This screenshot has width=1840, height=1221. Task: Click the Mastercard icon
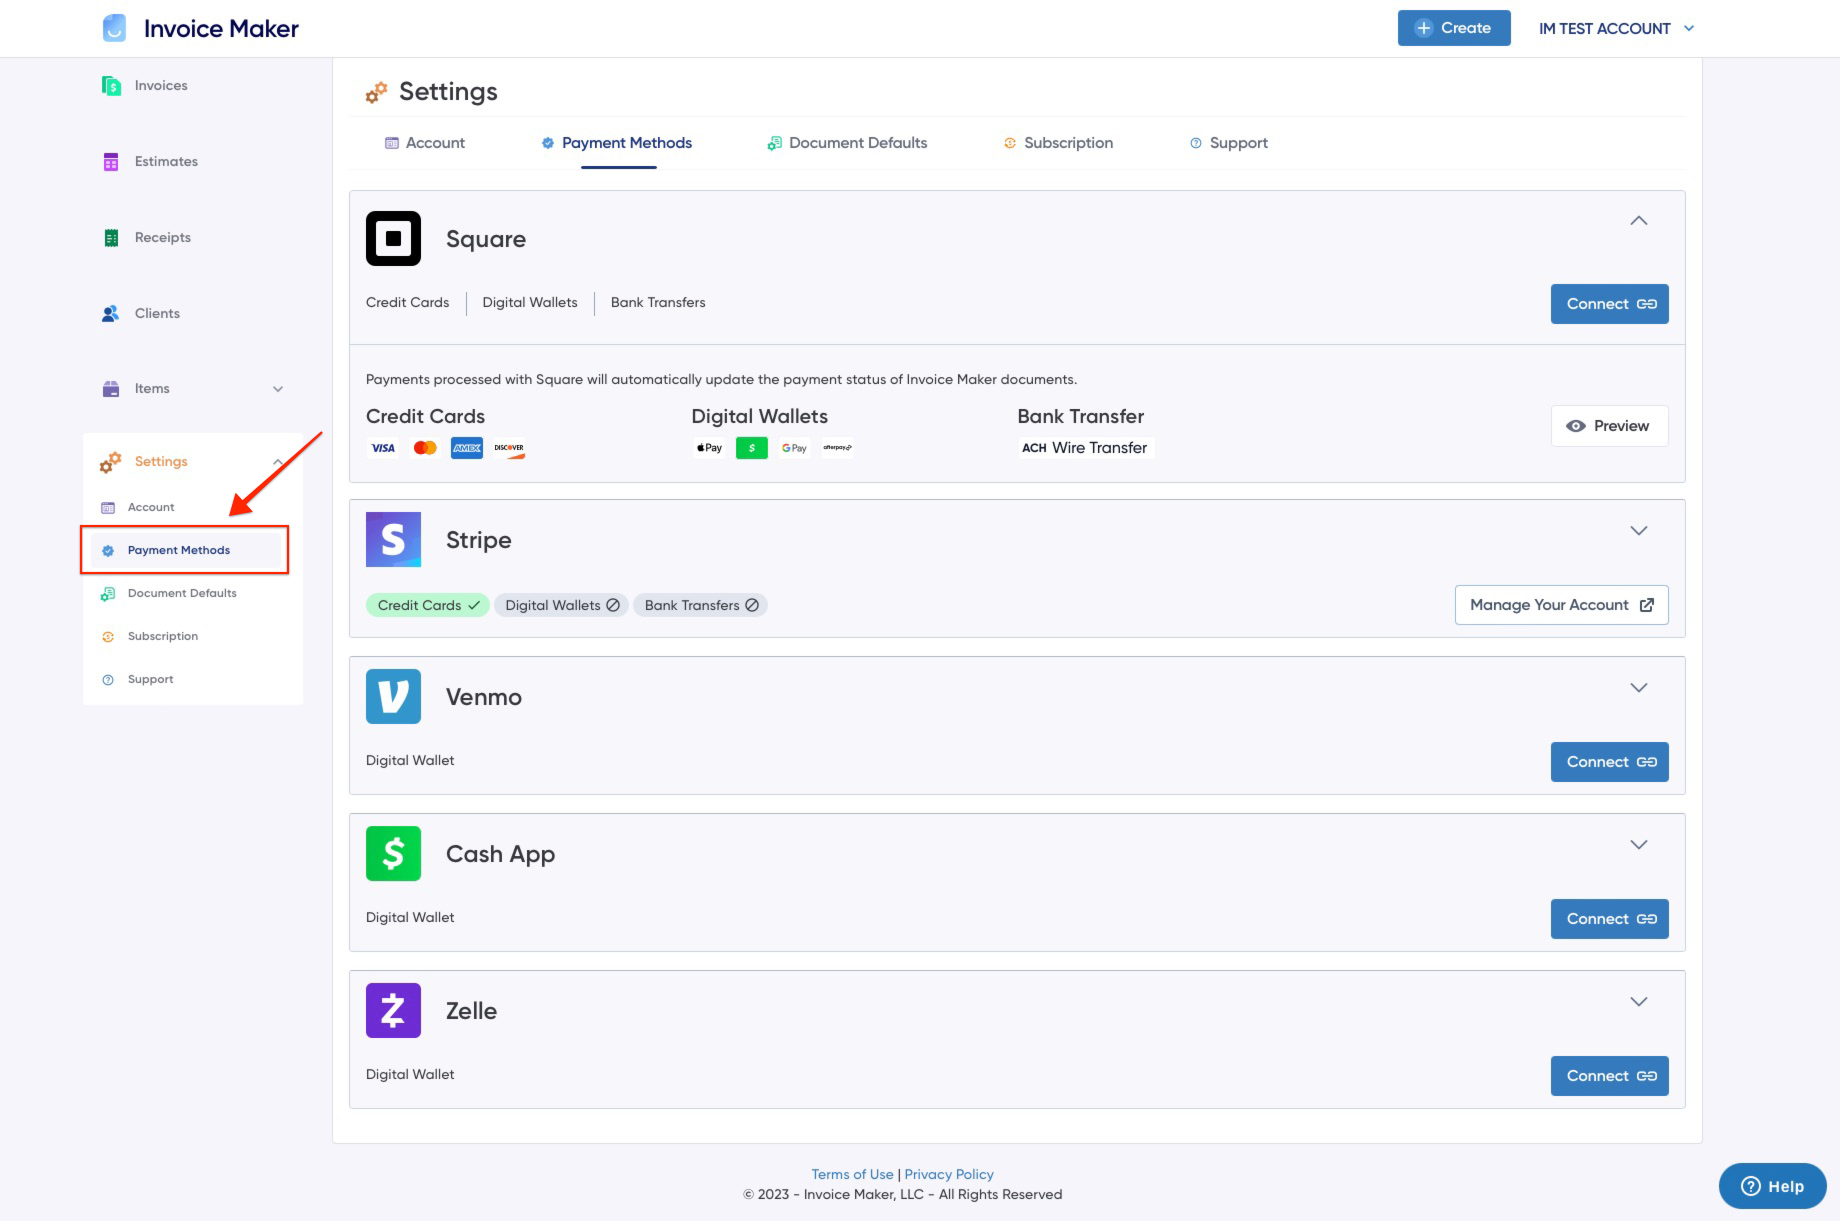425,448
